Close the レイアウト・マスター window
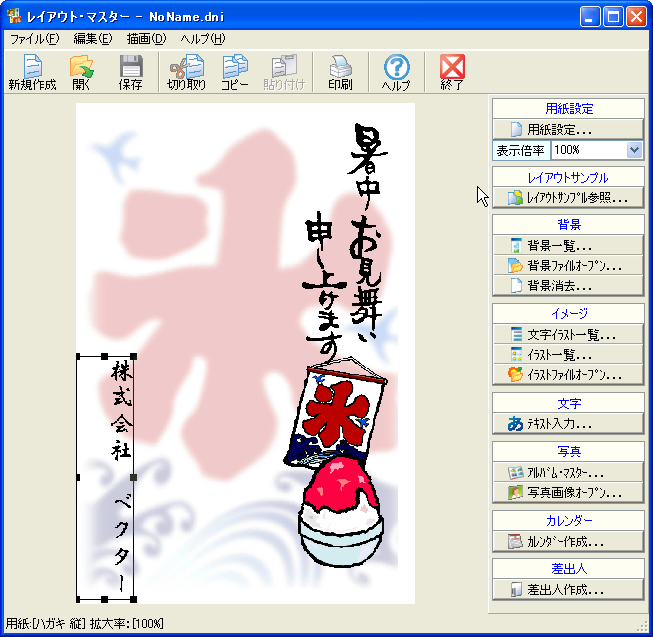The height and width of the screenshot is (637, 653). click(x=636, y=17)
